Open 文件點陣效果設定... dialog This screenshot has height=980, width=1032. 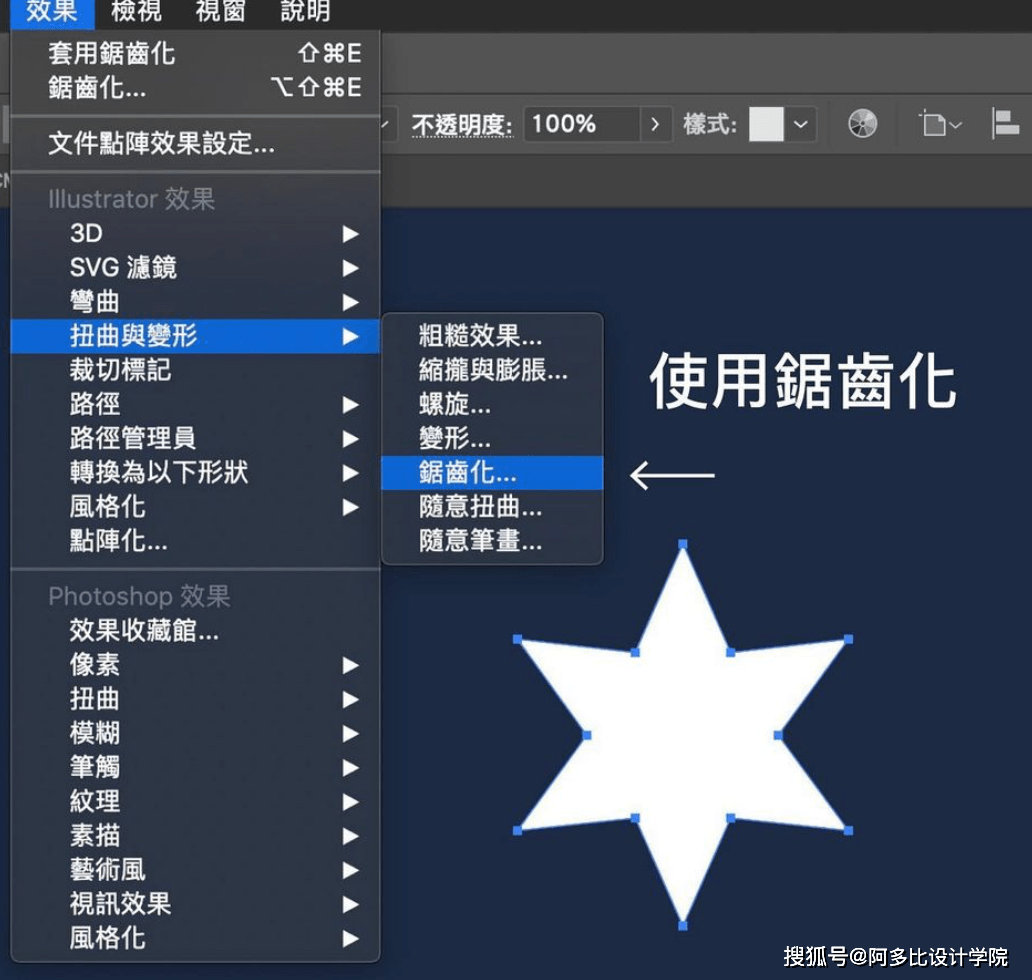point(195,143)
